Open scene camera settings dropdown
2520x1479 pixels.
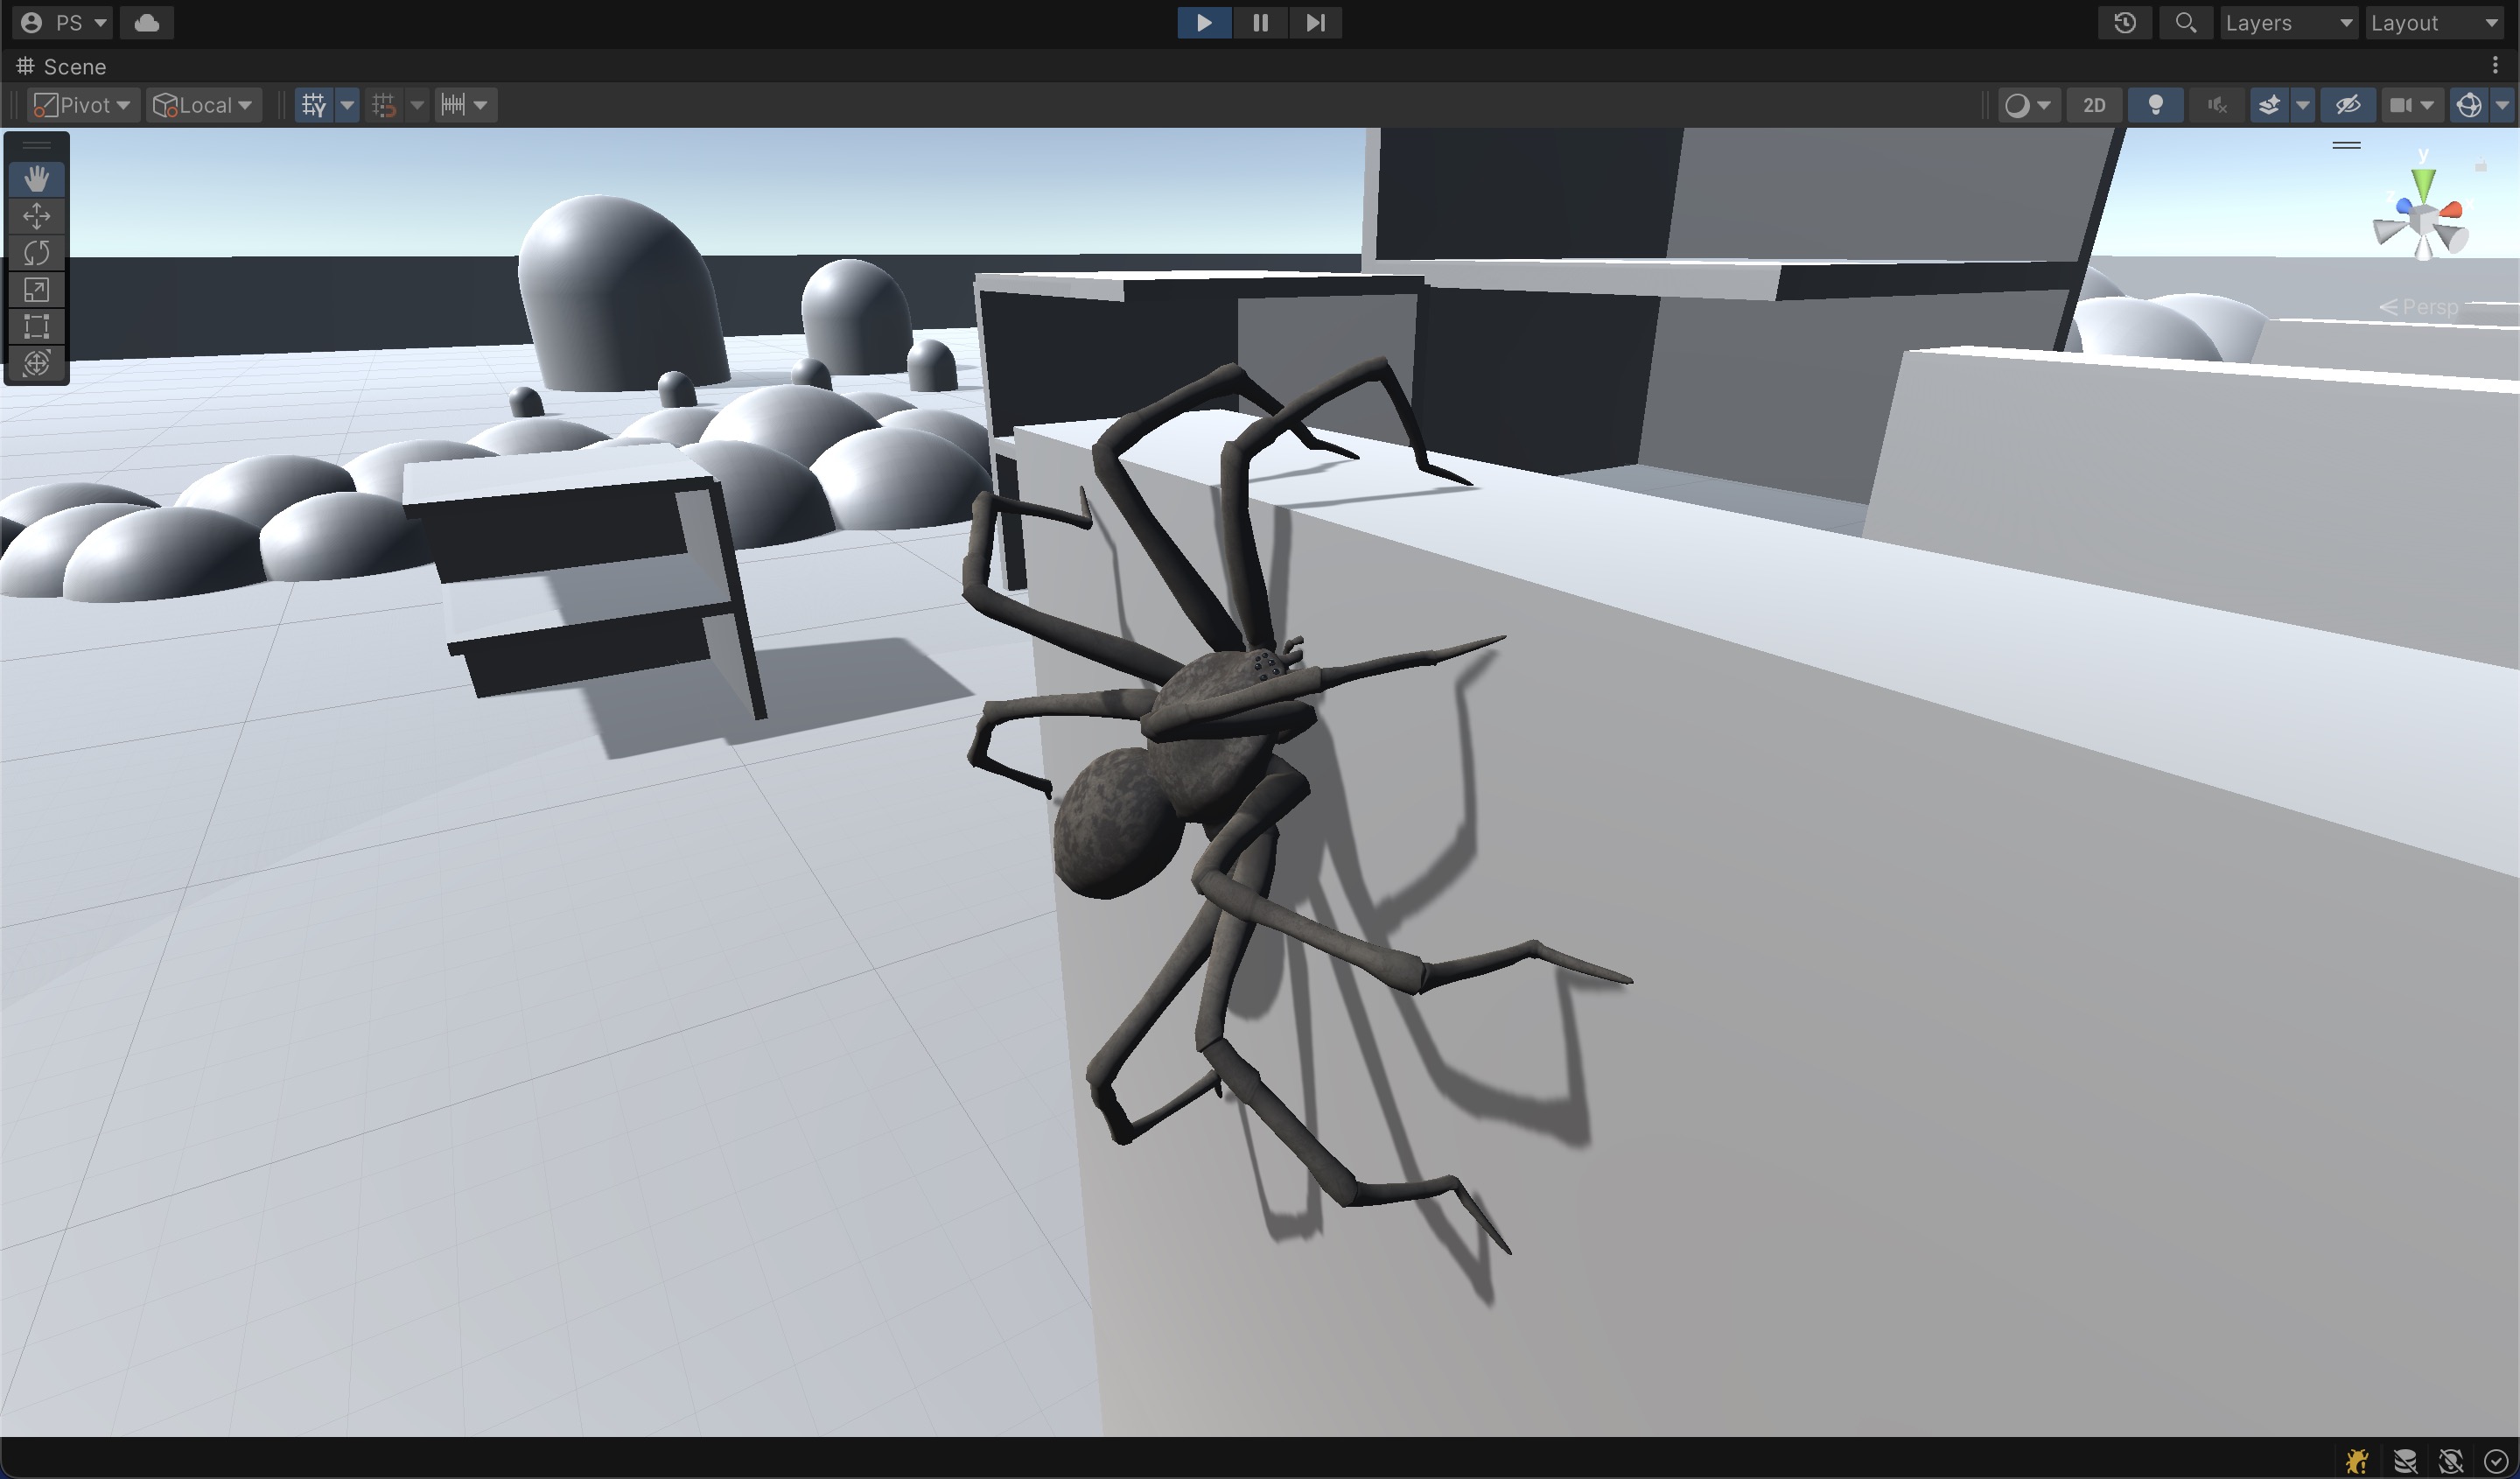point(2412,105)
